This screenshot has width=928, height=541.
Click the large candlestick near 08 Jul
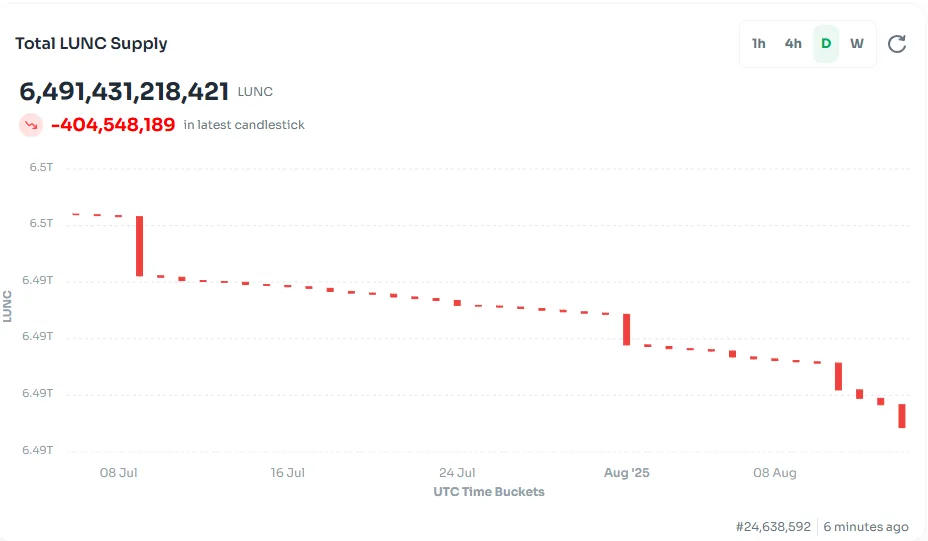140,246
